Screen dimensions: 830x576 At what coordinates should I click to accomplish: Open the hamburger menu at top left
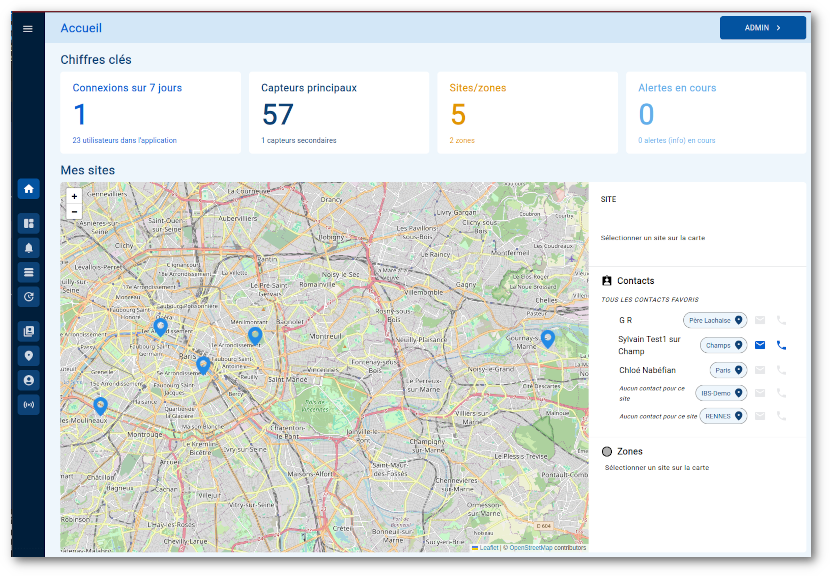pos(28,28)
